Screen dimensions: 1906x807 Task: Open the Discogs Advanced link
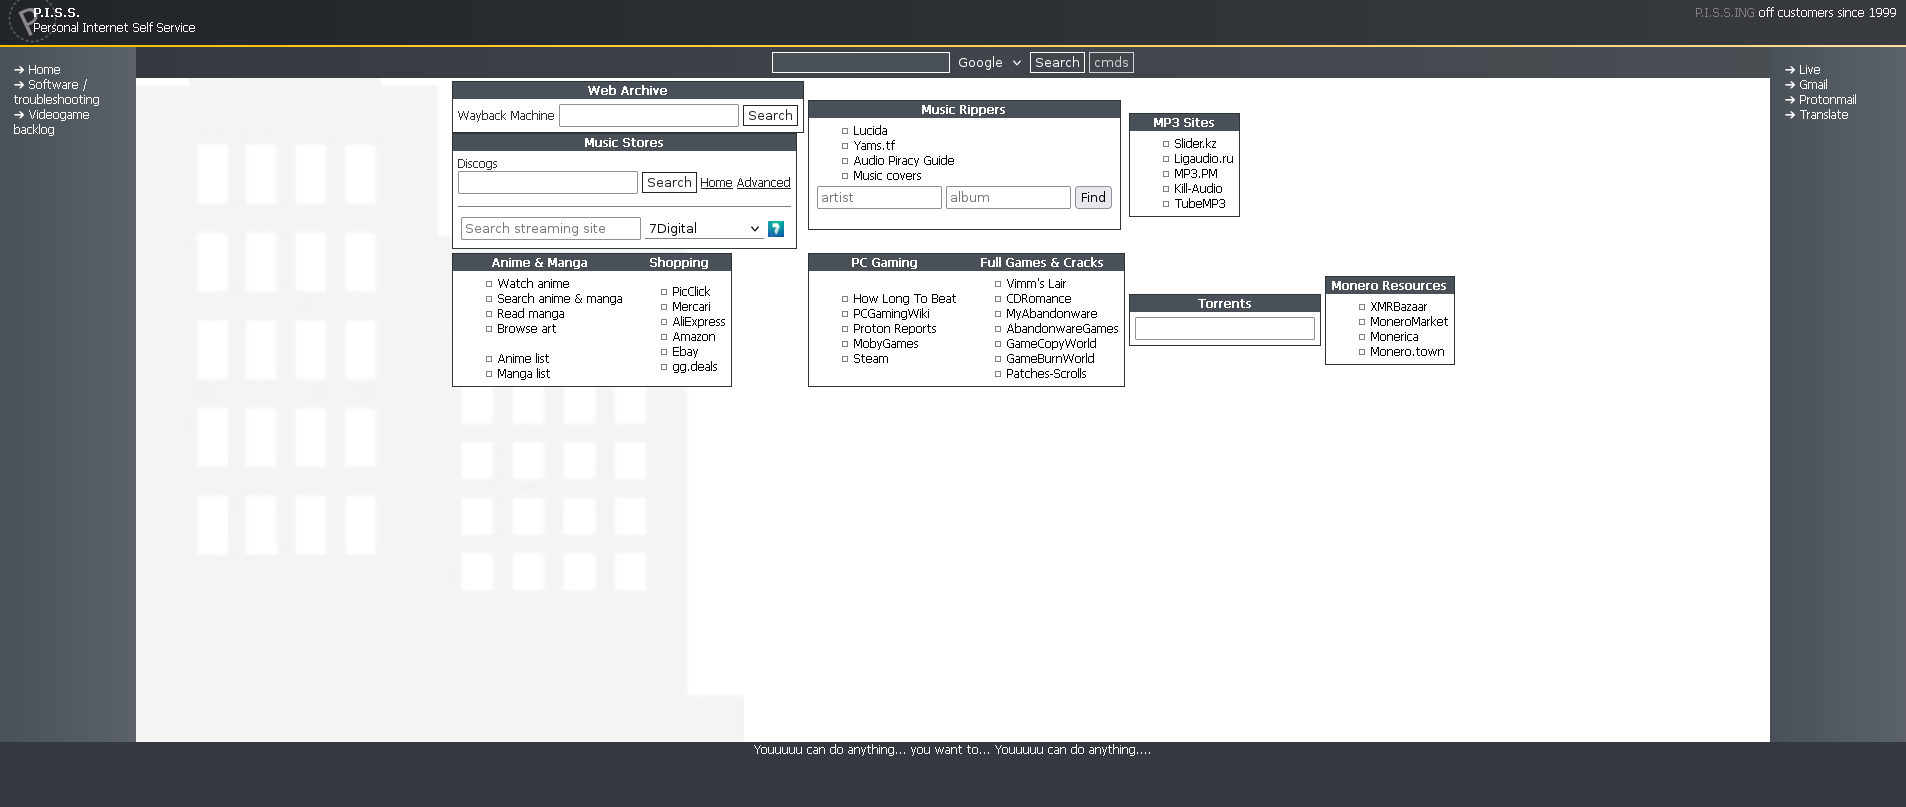tap(763, 183)
